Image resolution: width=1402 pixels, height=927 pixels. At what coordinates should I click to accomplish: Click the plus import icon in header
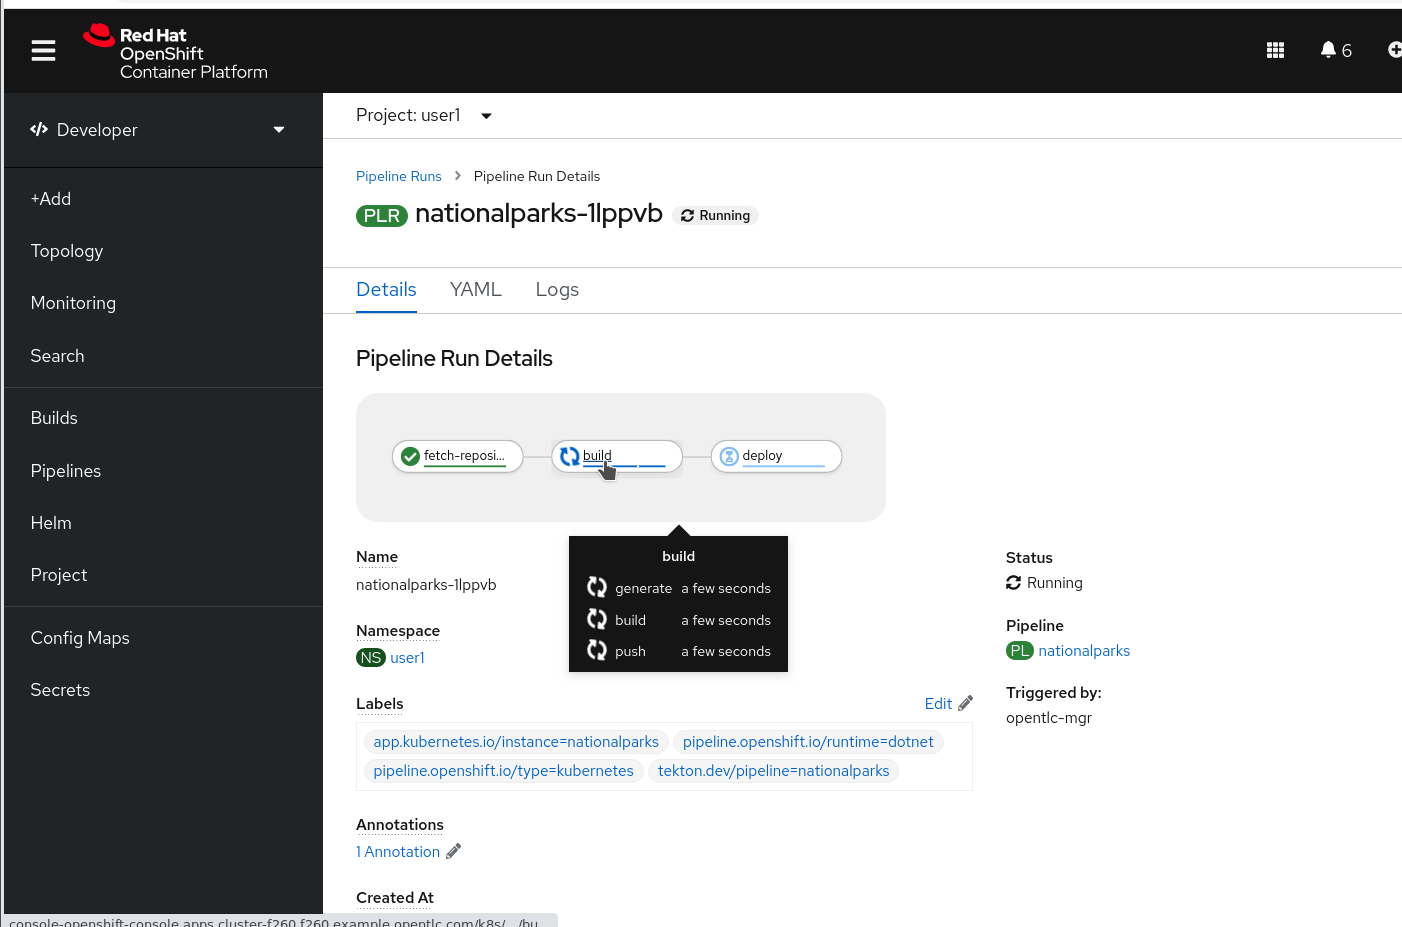click(x=1394, y=50)
